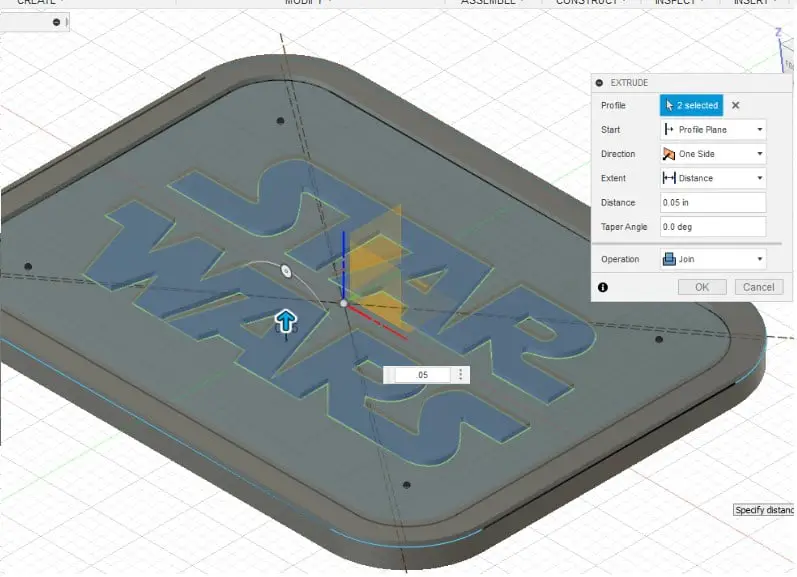Click the Distance extent icon
797x577 pixels.
pos(669,178)
